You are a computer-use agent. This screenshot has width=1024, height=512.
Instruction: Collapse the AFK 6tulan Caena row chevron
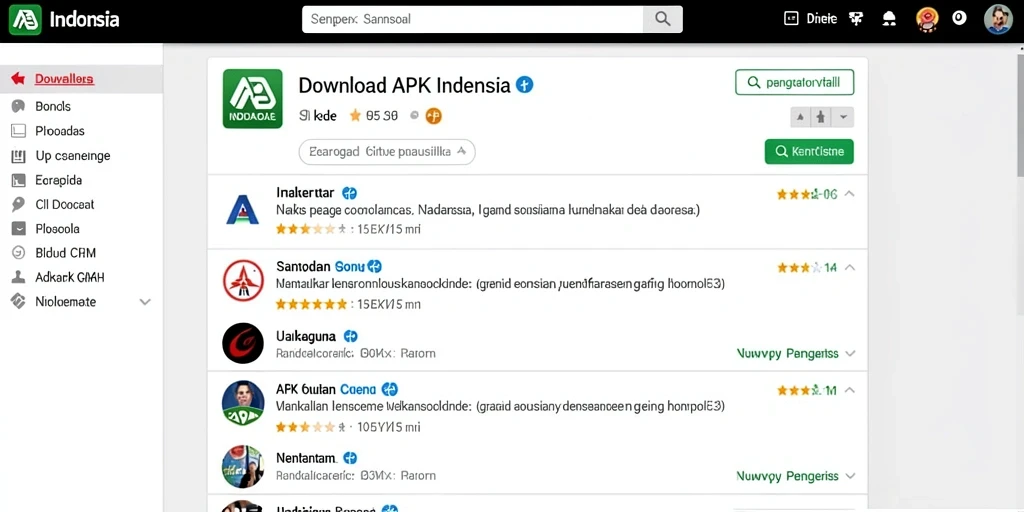click(850, 391)
